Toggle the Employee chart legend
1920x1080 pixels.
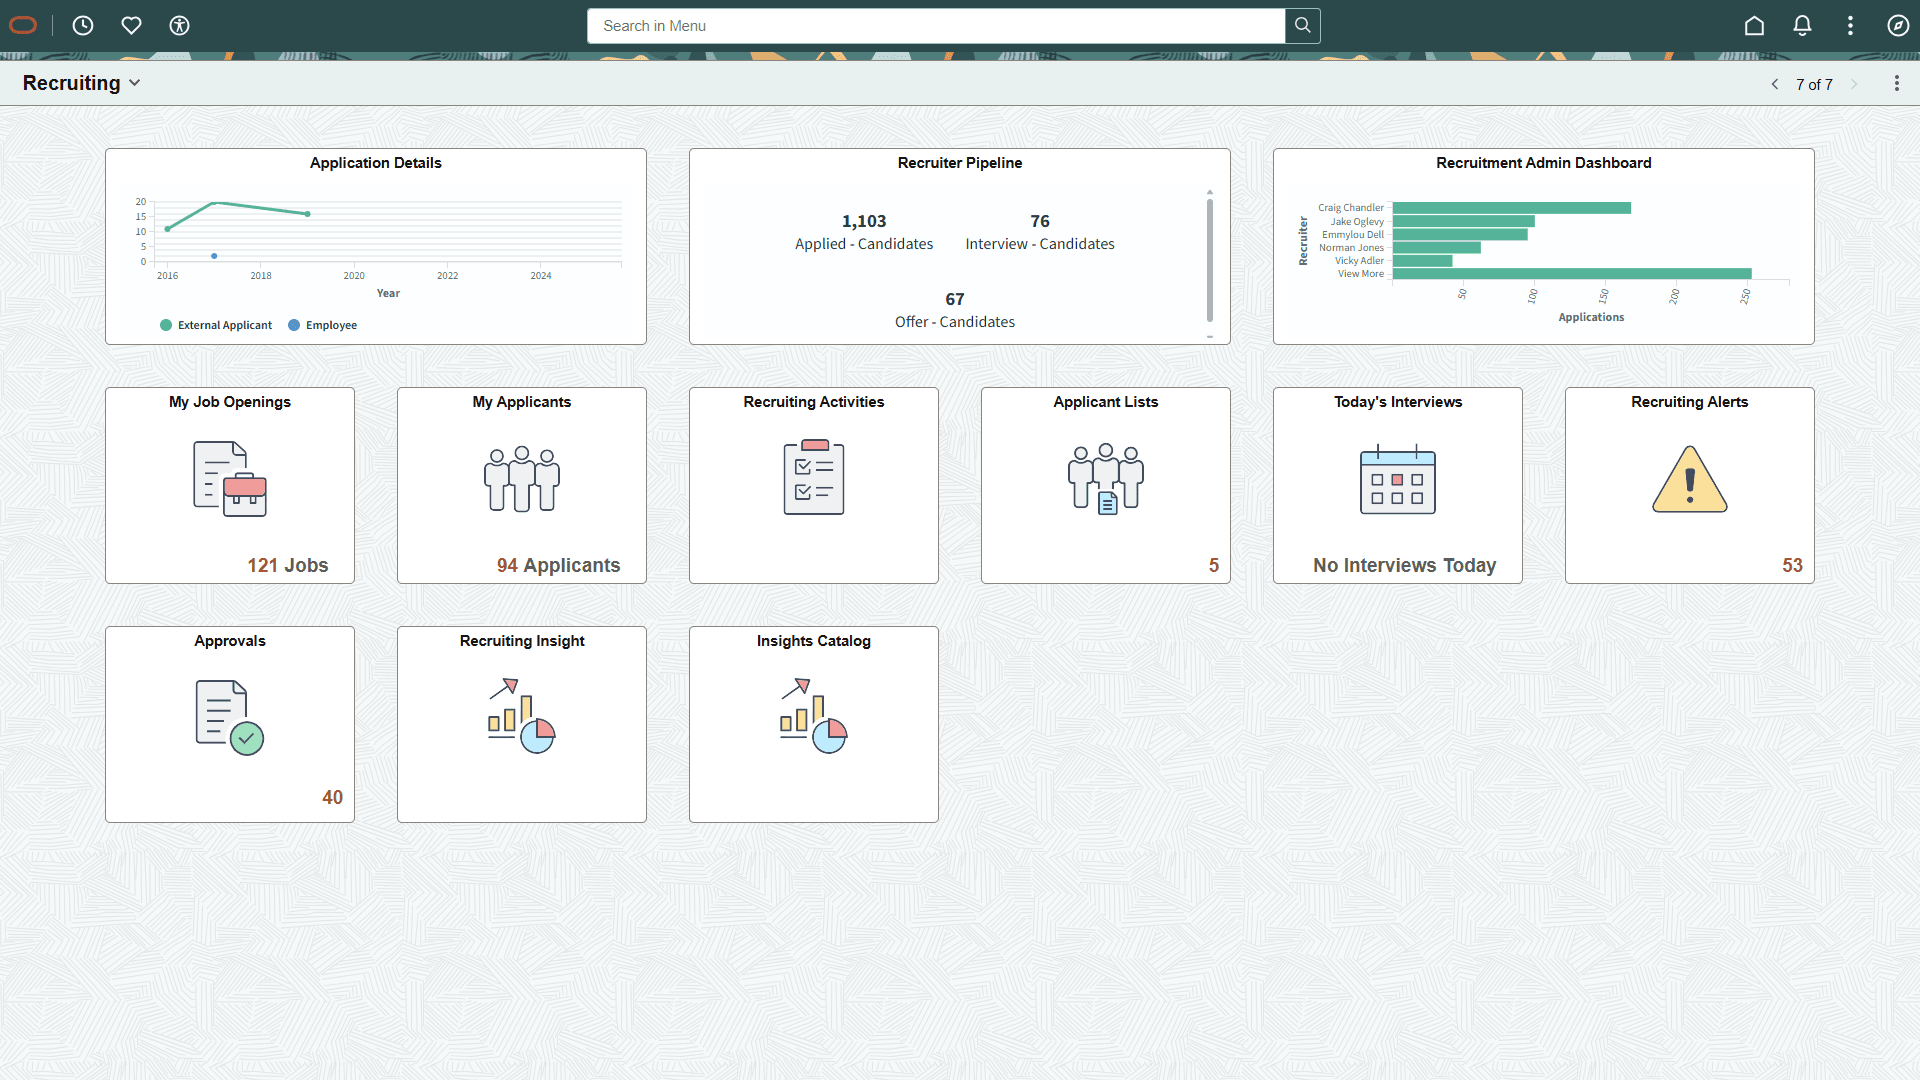coord(322,325)
